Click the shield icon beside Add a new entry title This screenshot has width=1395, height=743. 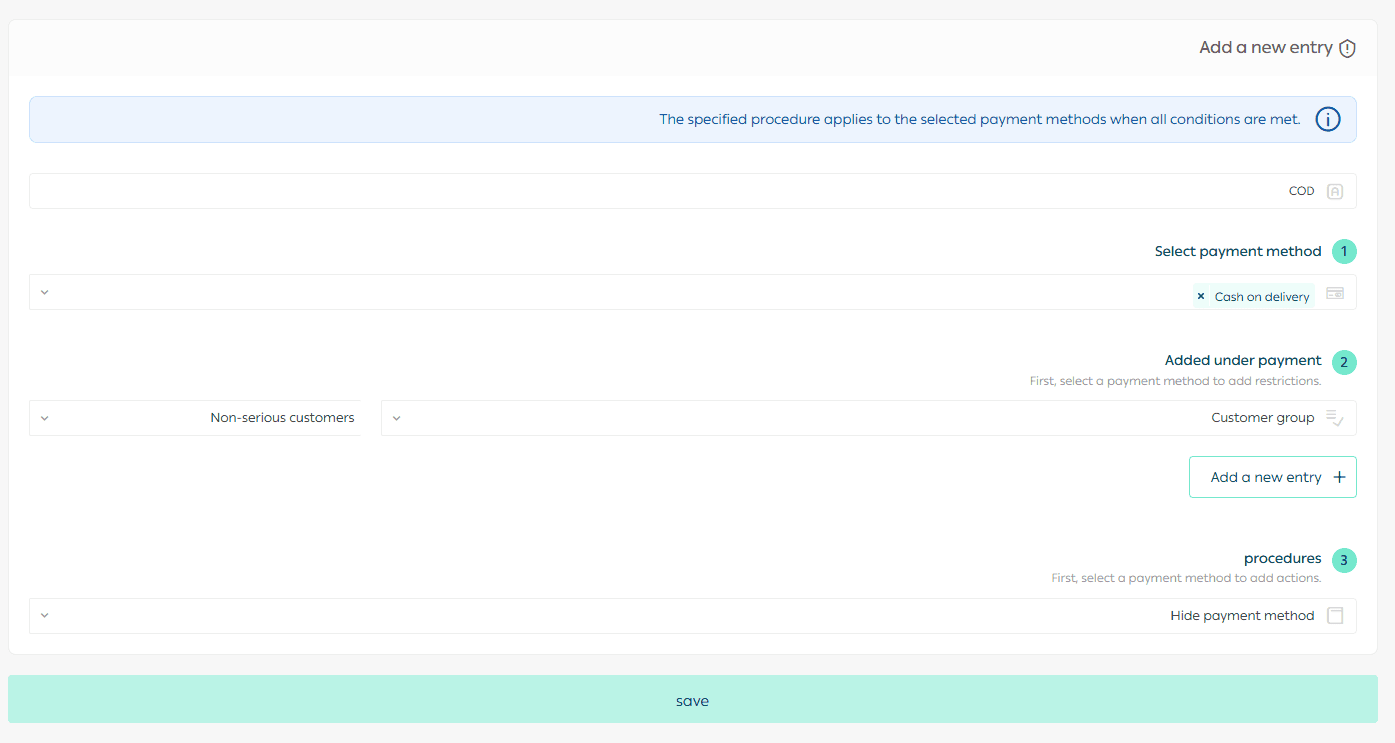coord(1347,48)
